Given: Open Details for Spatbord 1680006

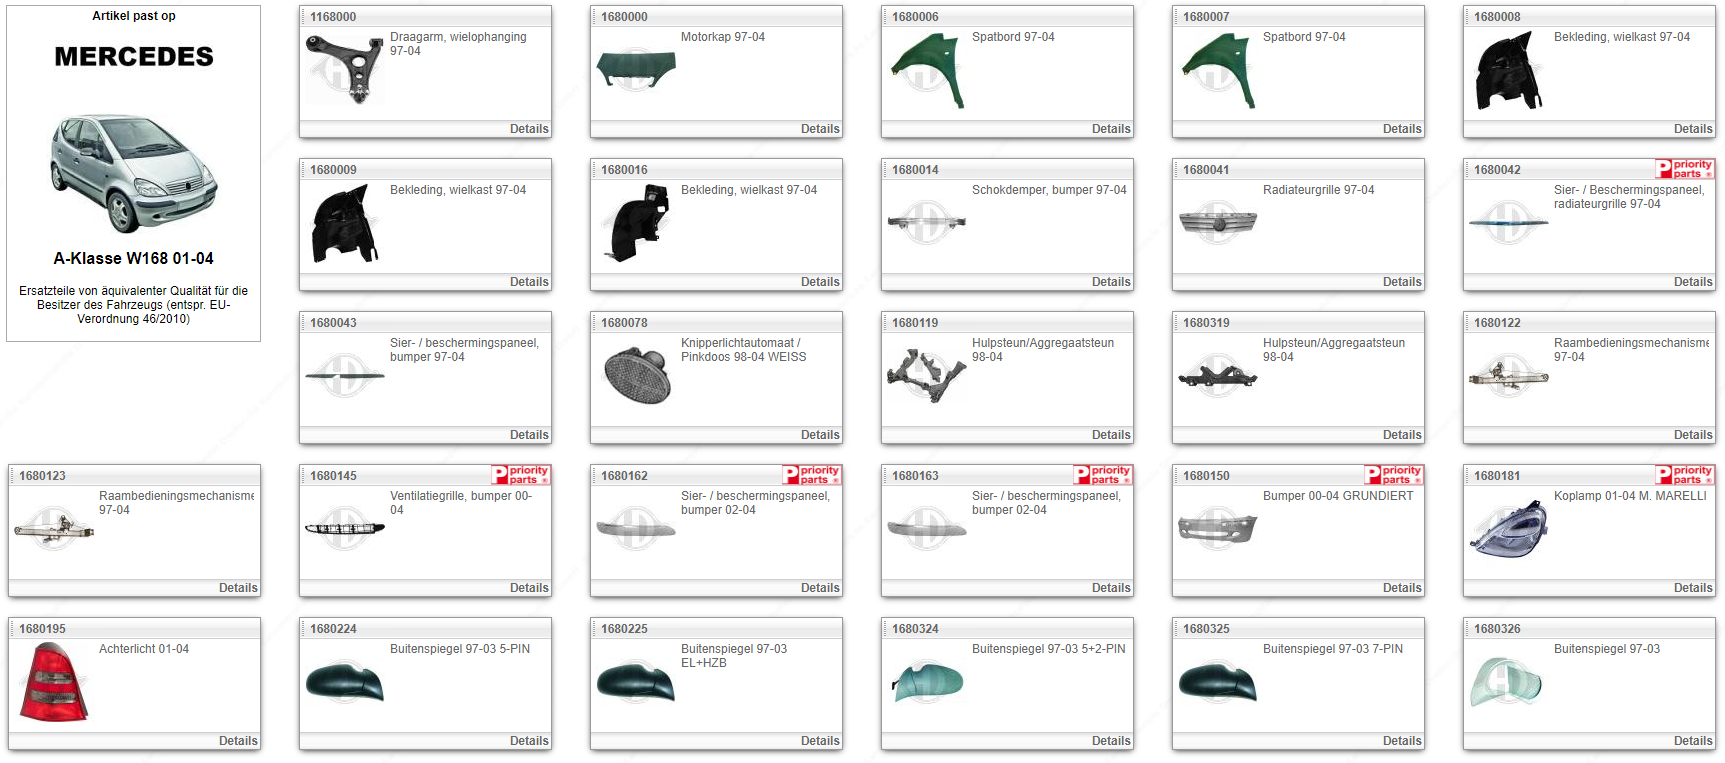Looking at the screenshot, I should pyautogui.click(x=1111, y=129).
